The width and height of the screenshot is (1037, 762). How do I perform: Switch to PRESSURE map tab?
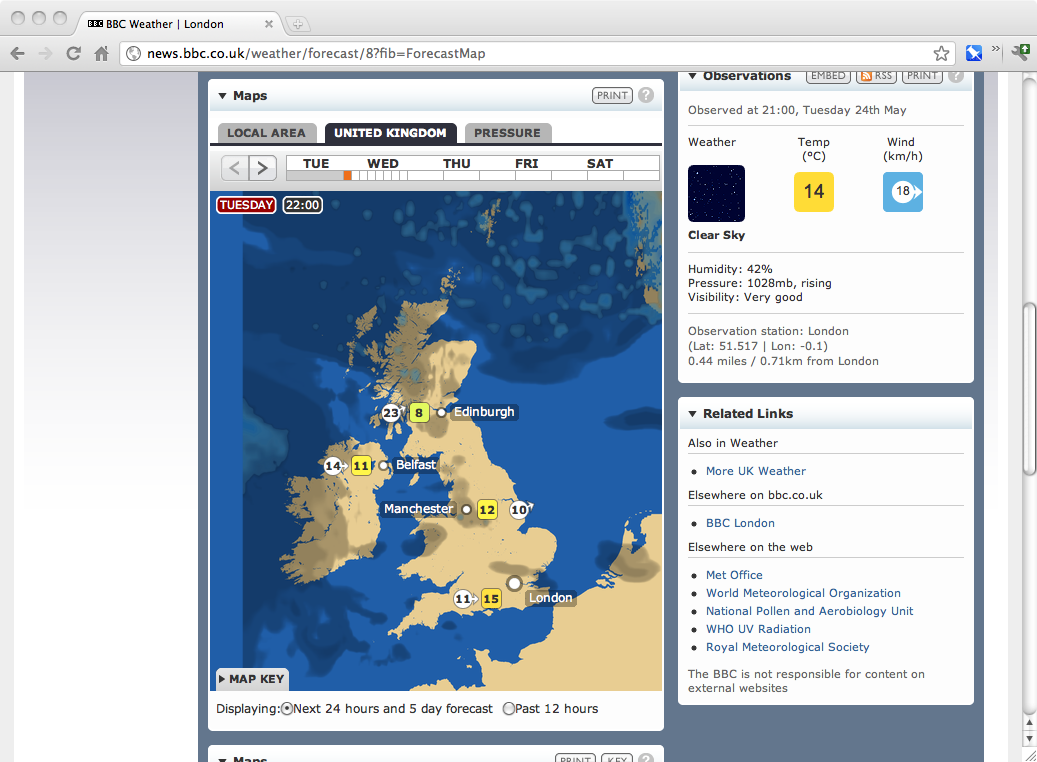point(507,133)
